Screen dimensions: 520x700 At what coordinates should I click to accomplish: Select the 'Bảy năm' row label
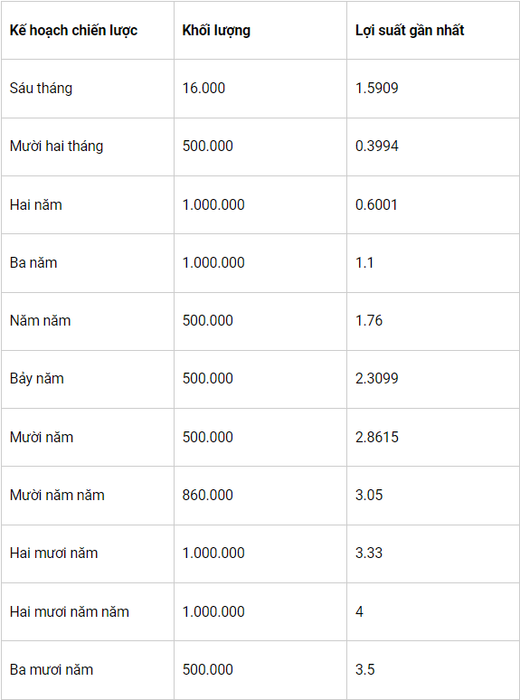37,379
